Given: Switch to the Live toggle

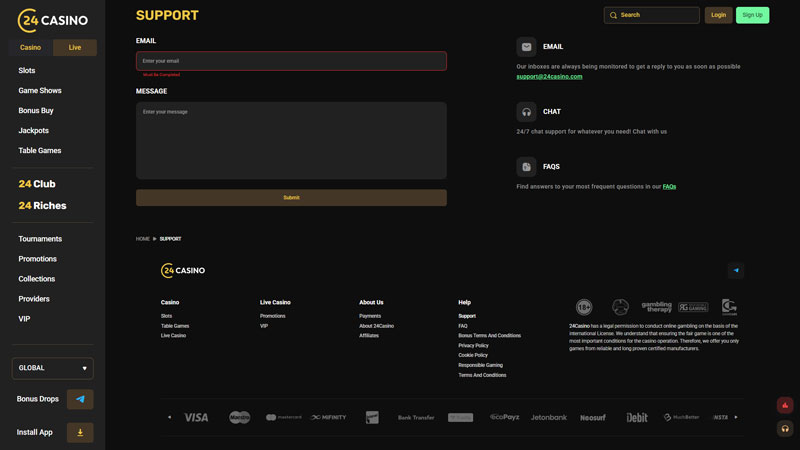Looking at the screenshot, I should point(75,48).
